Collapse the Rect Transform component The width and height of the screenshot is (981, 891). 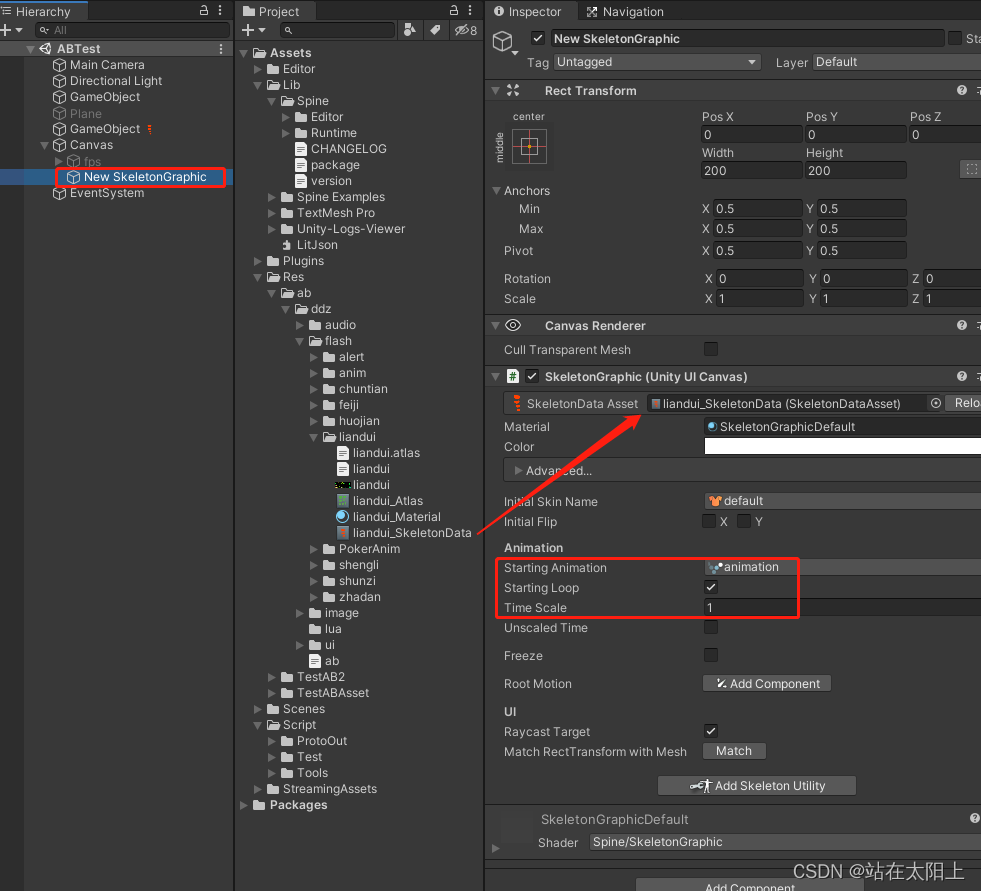[x=496, y=91]
